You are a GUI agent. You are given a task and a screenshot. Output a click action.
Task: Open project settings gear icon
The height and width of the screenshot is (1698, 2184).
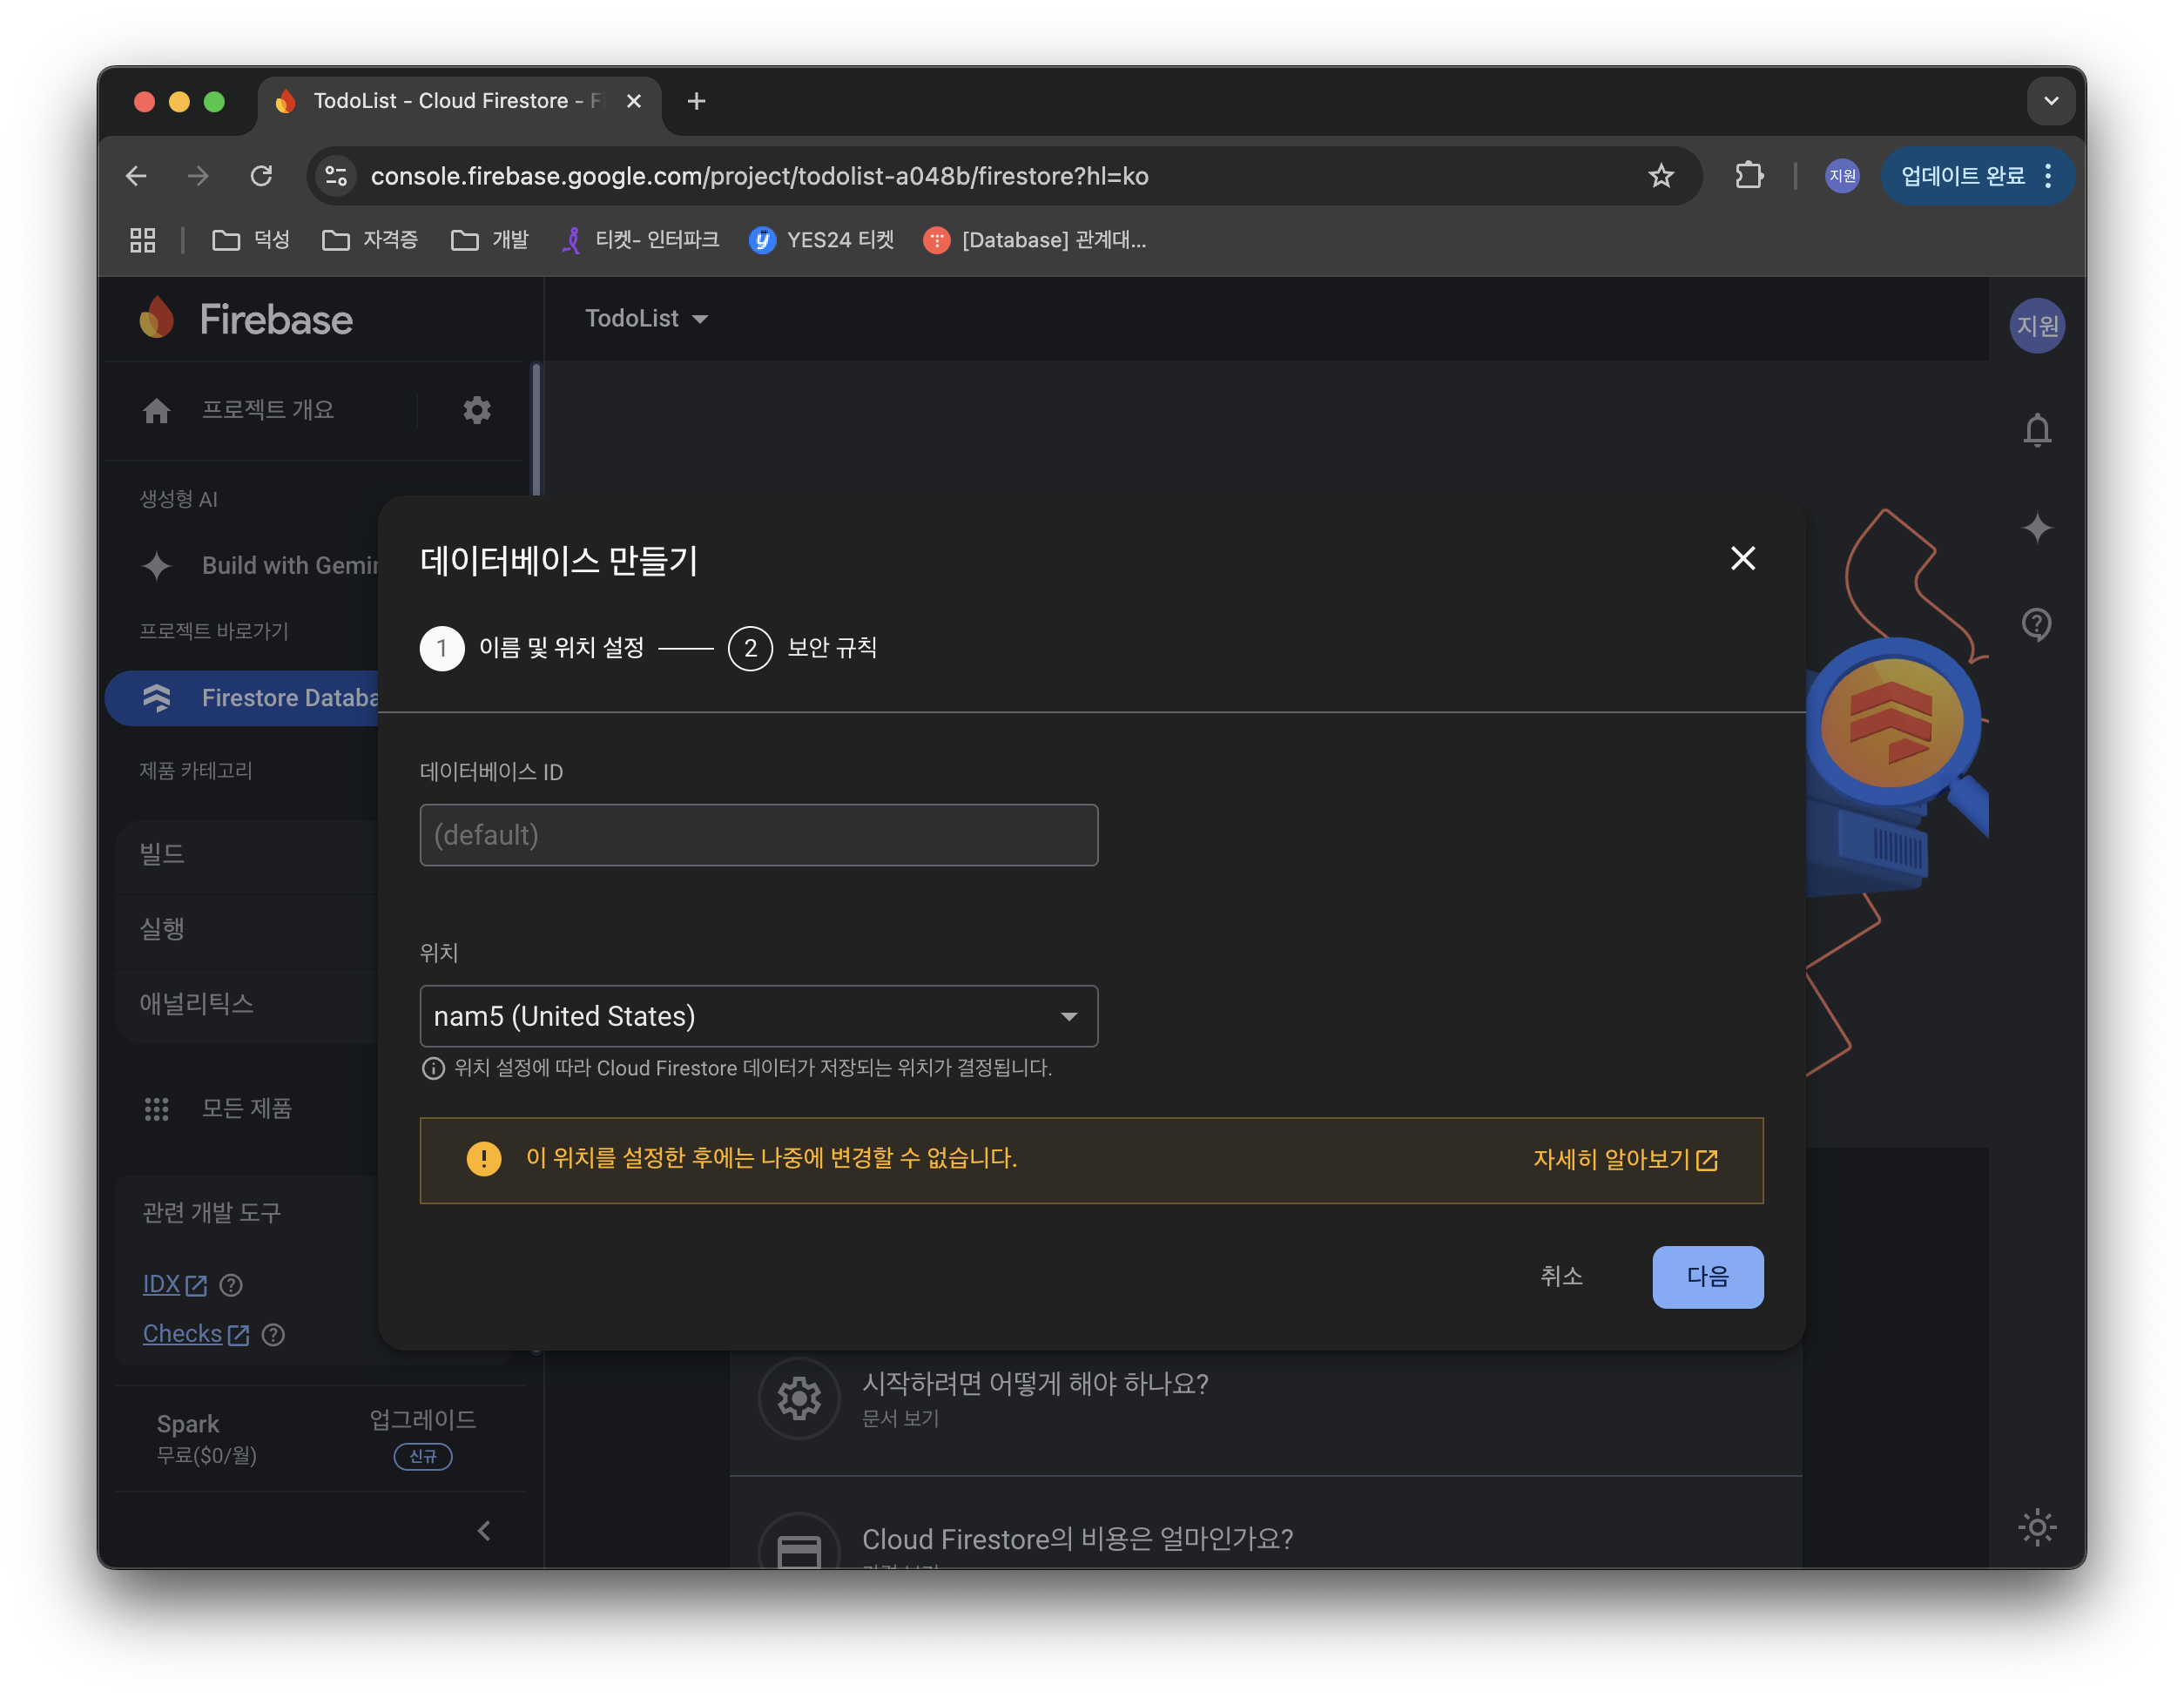coord(477,410)
